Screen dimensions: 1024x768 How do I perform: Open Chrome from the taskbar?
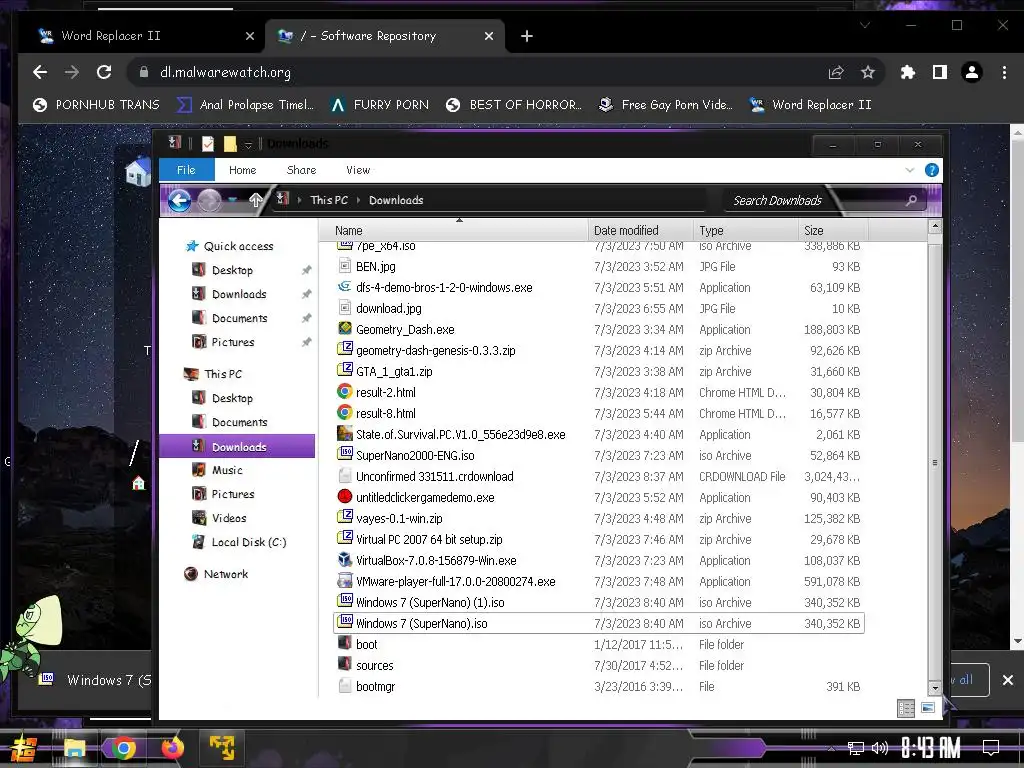point(123,748)
